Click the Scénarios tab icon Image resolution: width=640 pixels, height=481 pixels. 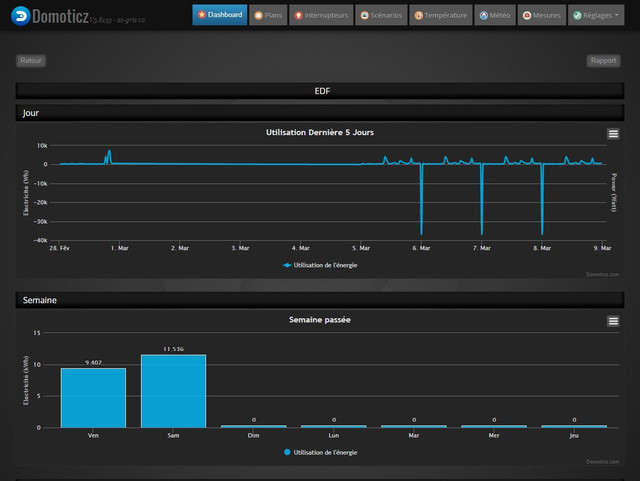364,16
